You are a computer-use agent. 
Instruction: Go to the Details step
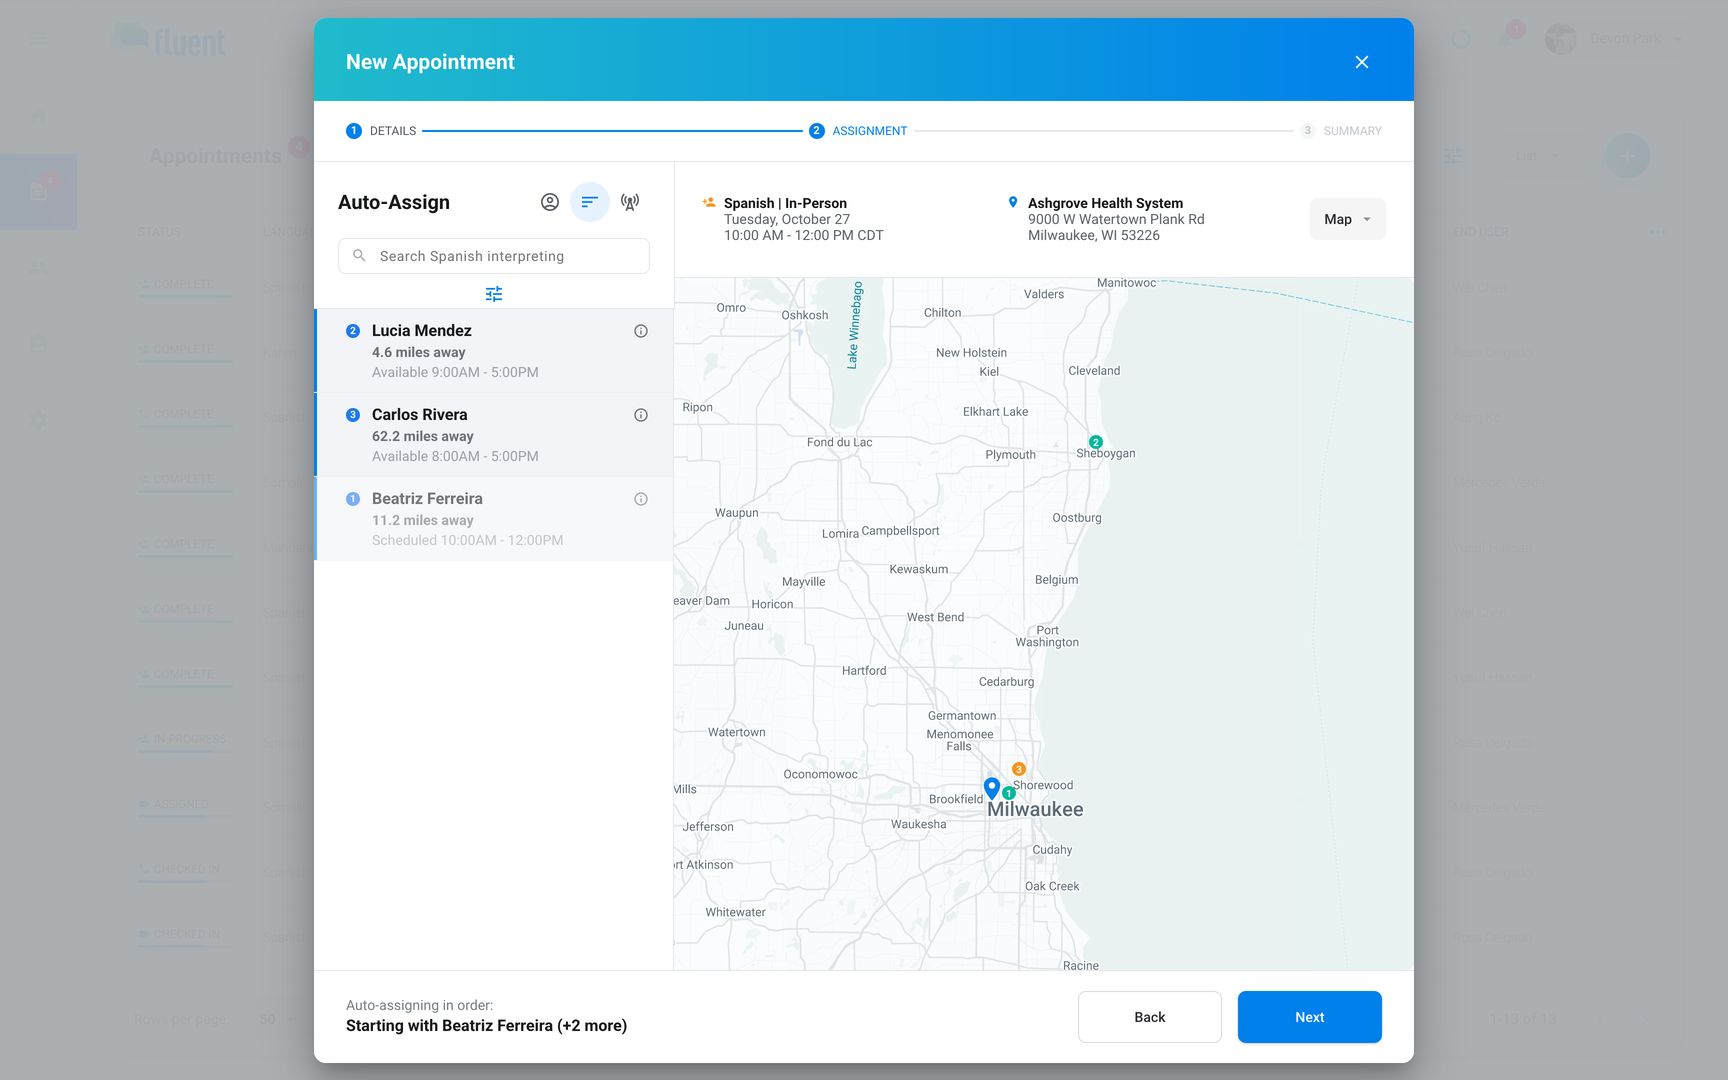pos(381,131)
